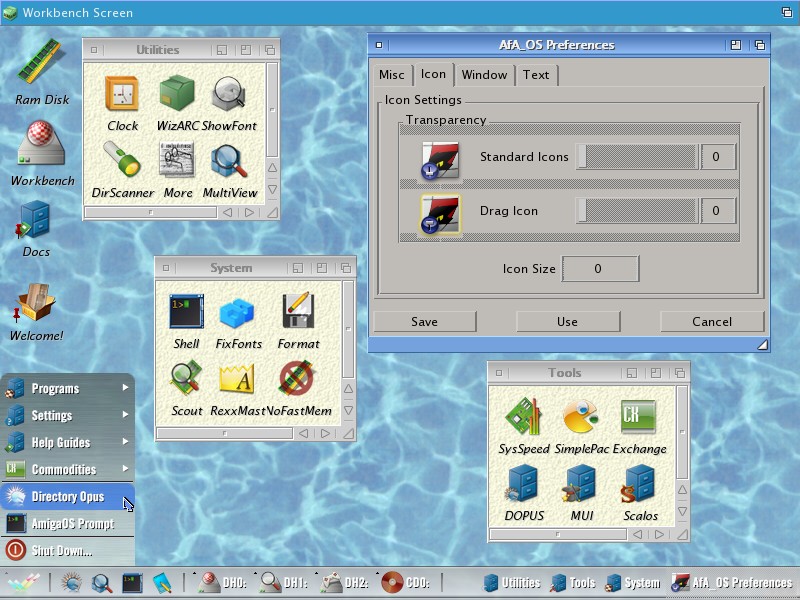The image size is (800, 600).
Task: Expand the Settings submenu
Action: click(x=67, y=415)
